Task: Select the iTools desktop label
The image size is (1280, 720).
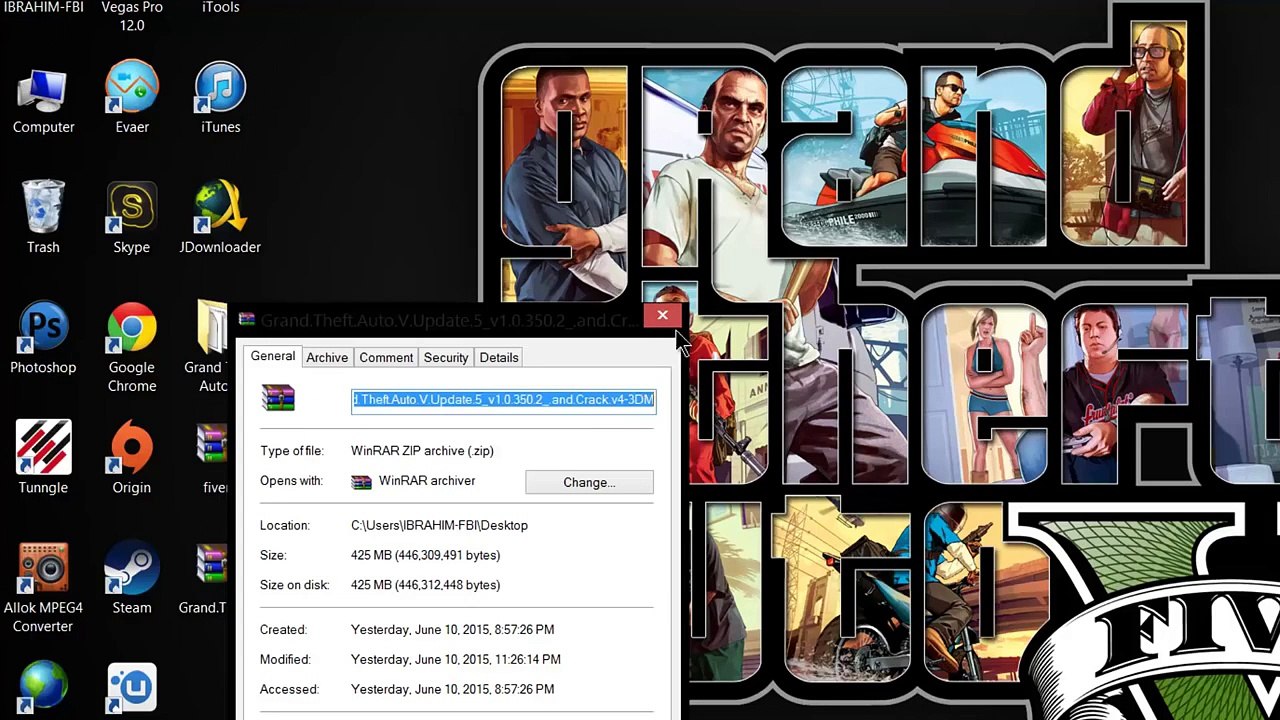Action: coord(220,7)
